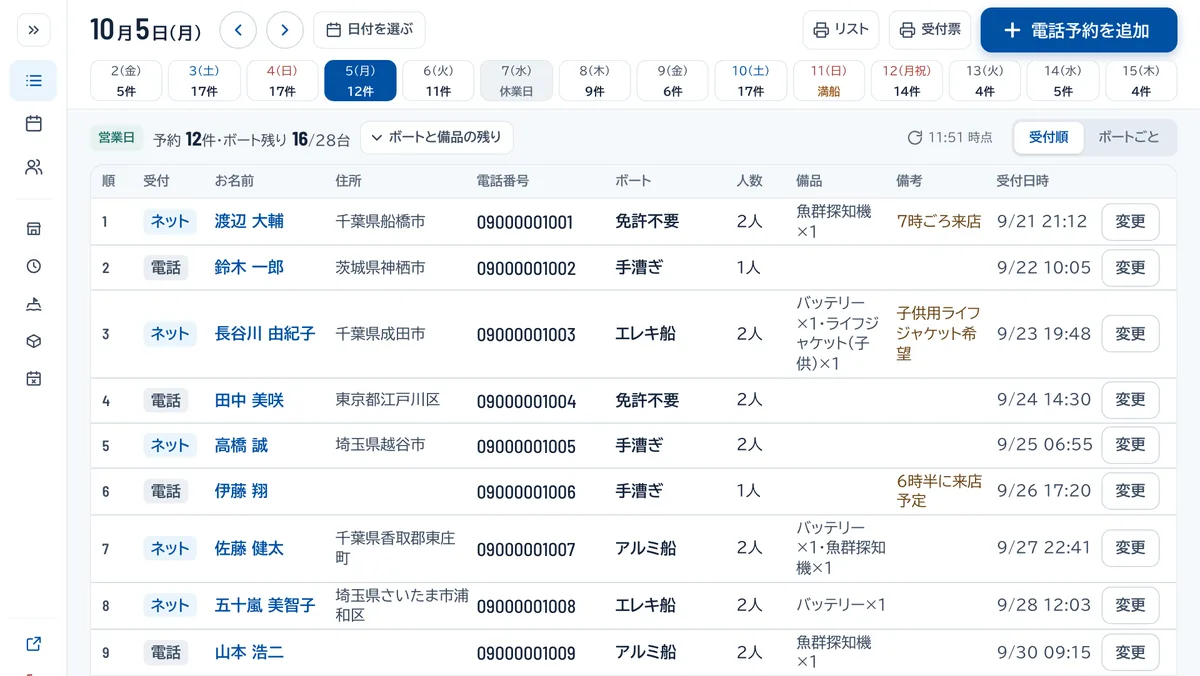
Task: Open the clock (hours) icon in the sidebar
Action: (x=33, y=266)
